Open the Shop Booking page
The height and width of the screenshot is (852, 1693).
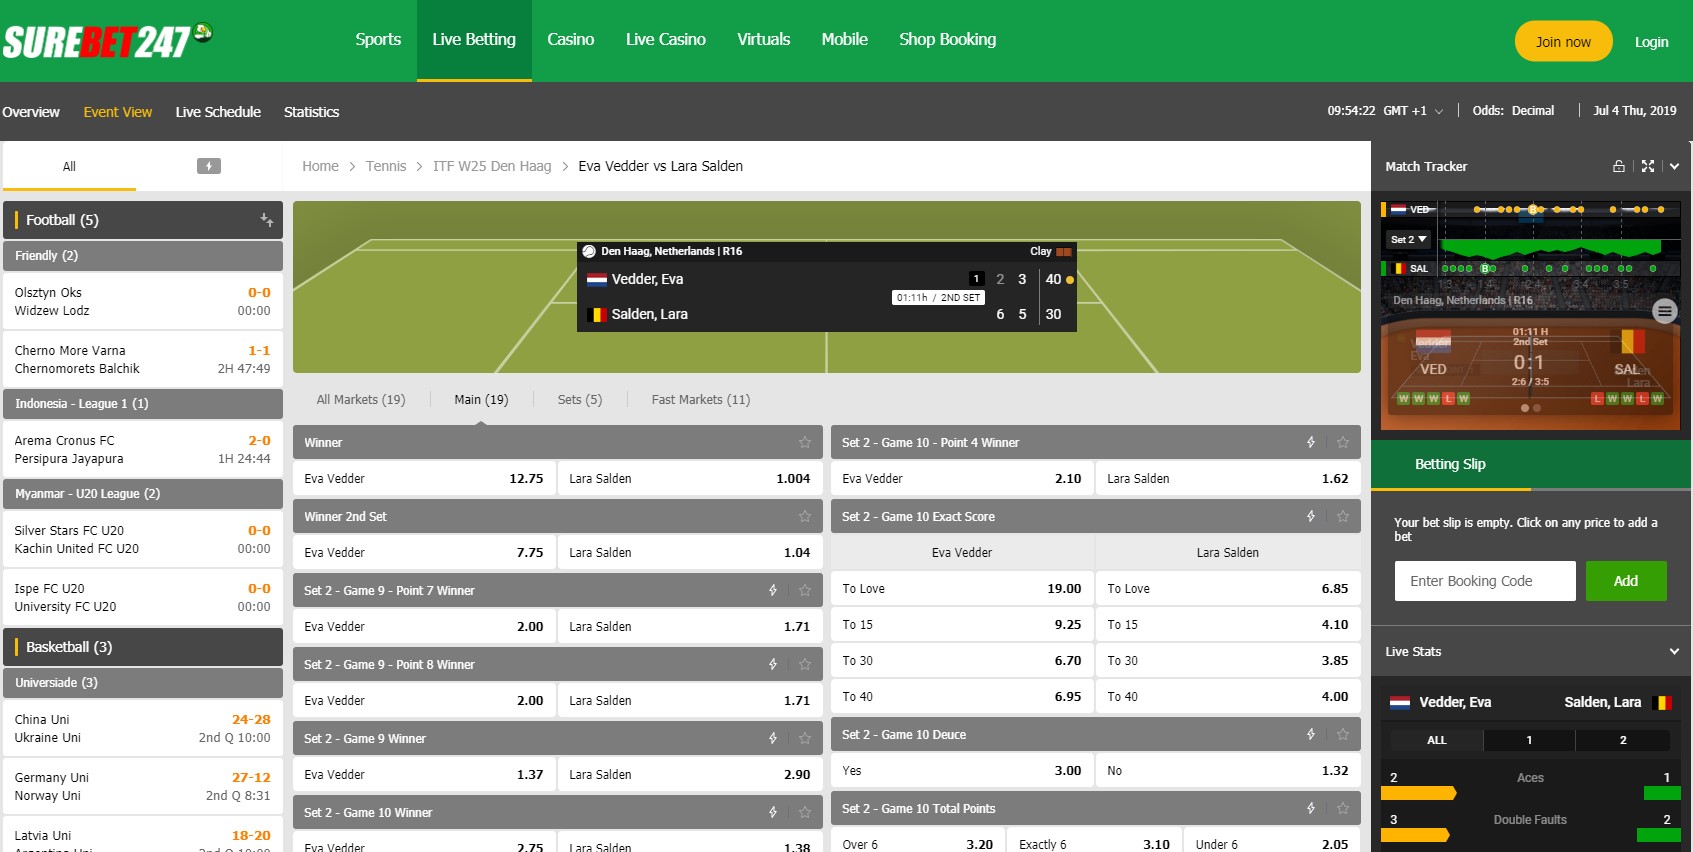(x=947, y=40)
